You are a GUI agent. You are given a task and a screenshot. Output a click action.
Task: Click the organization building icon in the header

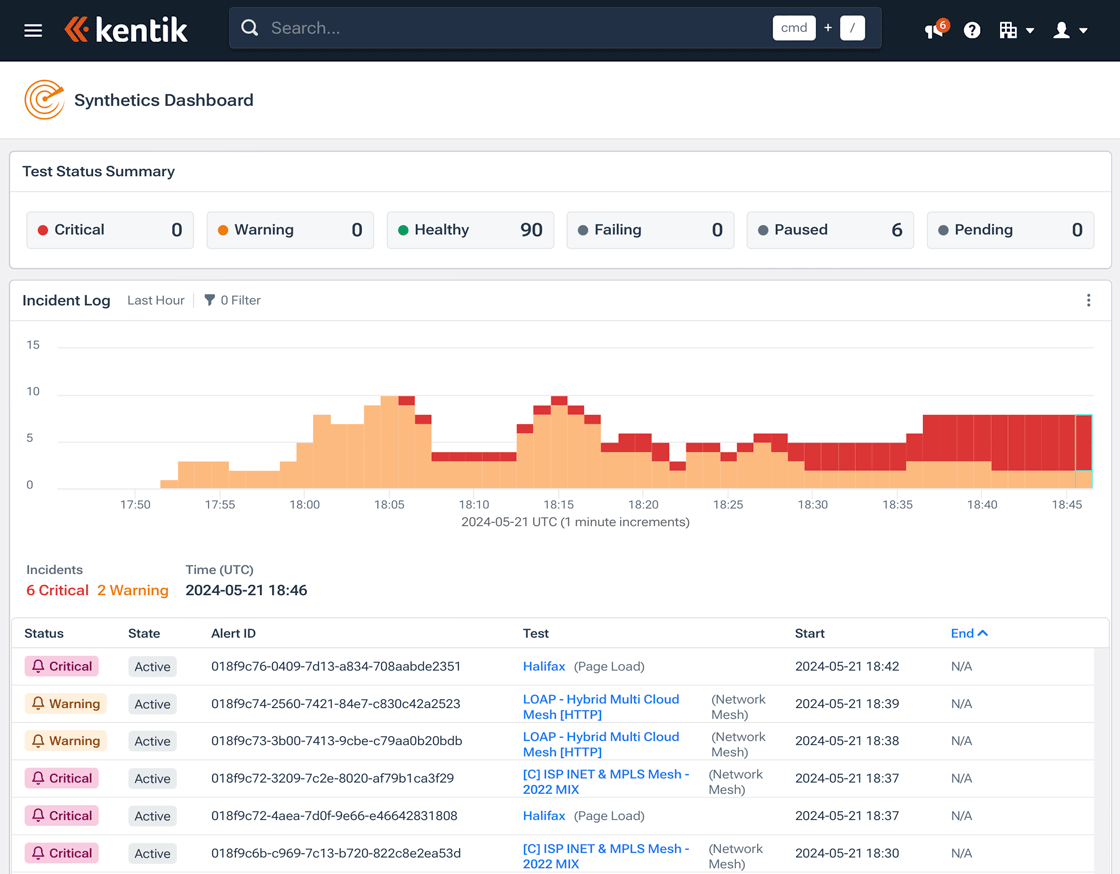[x=1010, y=30]
